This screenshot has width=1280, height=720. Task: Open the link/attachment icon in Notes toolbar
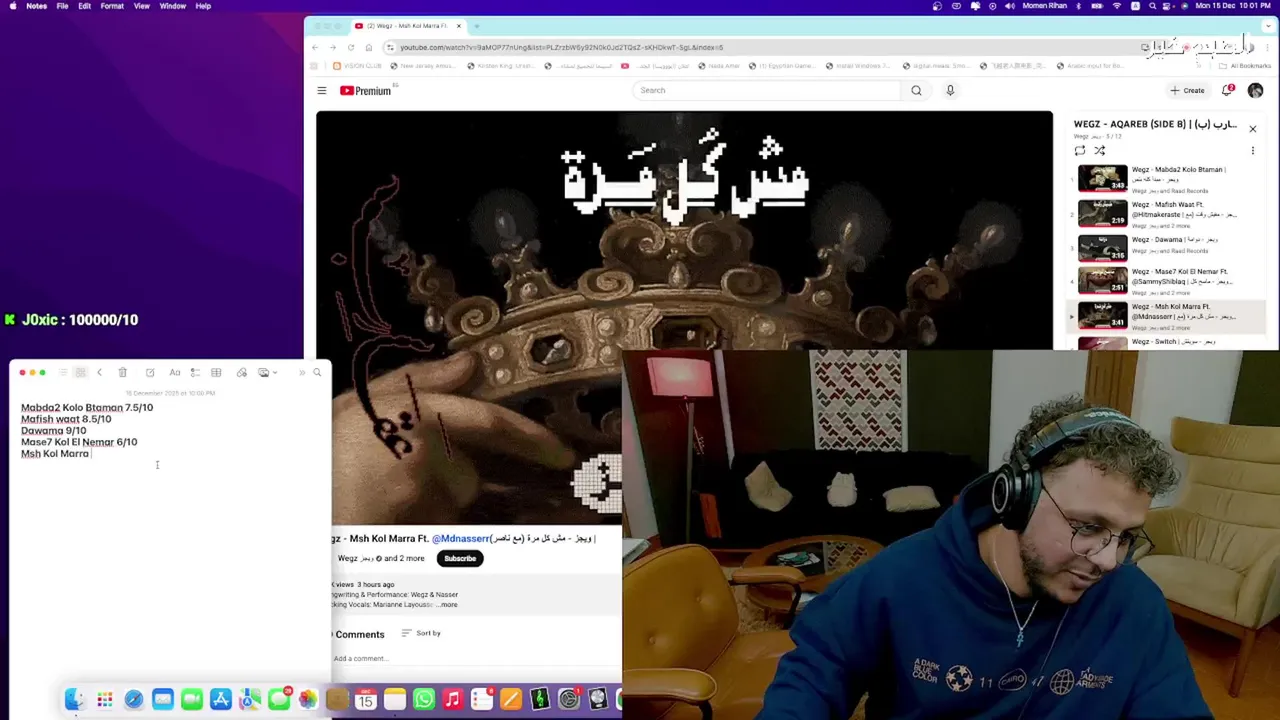tap(242, 372)
